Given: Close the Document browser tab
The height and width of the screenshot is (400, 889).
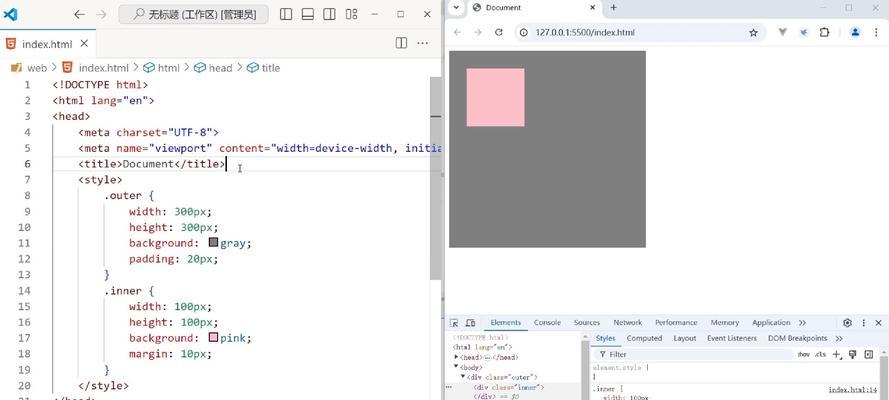Looking at the screenshot, I should (593, 7).
